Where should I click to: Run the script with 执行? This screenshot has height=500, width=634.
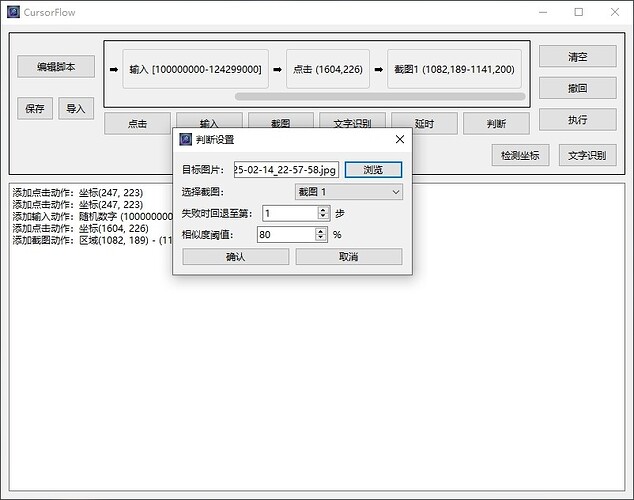(577, 120)
